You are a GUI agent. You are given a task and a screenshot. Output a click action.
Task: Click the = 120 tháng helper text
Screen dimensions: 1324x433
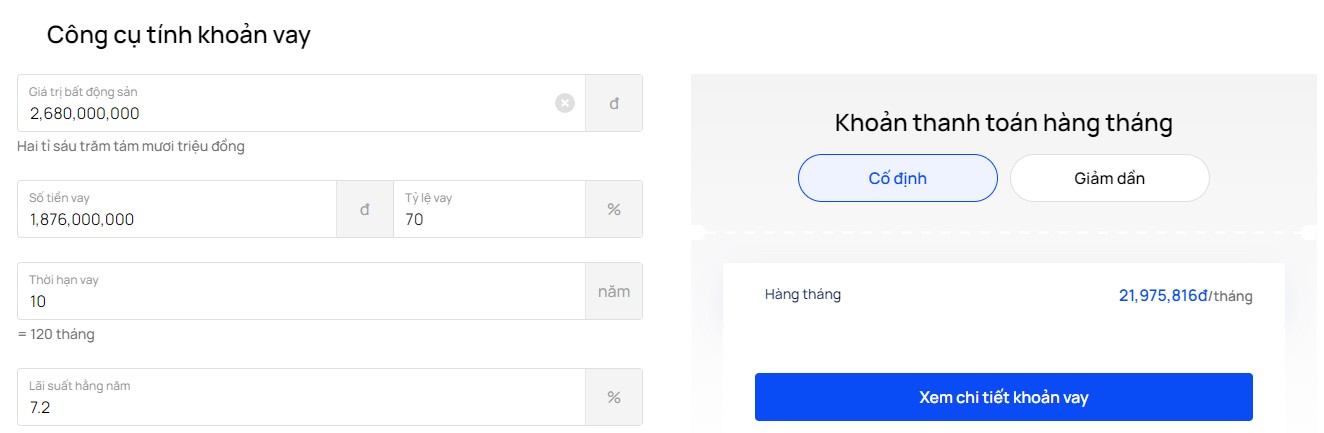coord(56,334)
